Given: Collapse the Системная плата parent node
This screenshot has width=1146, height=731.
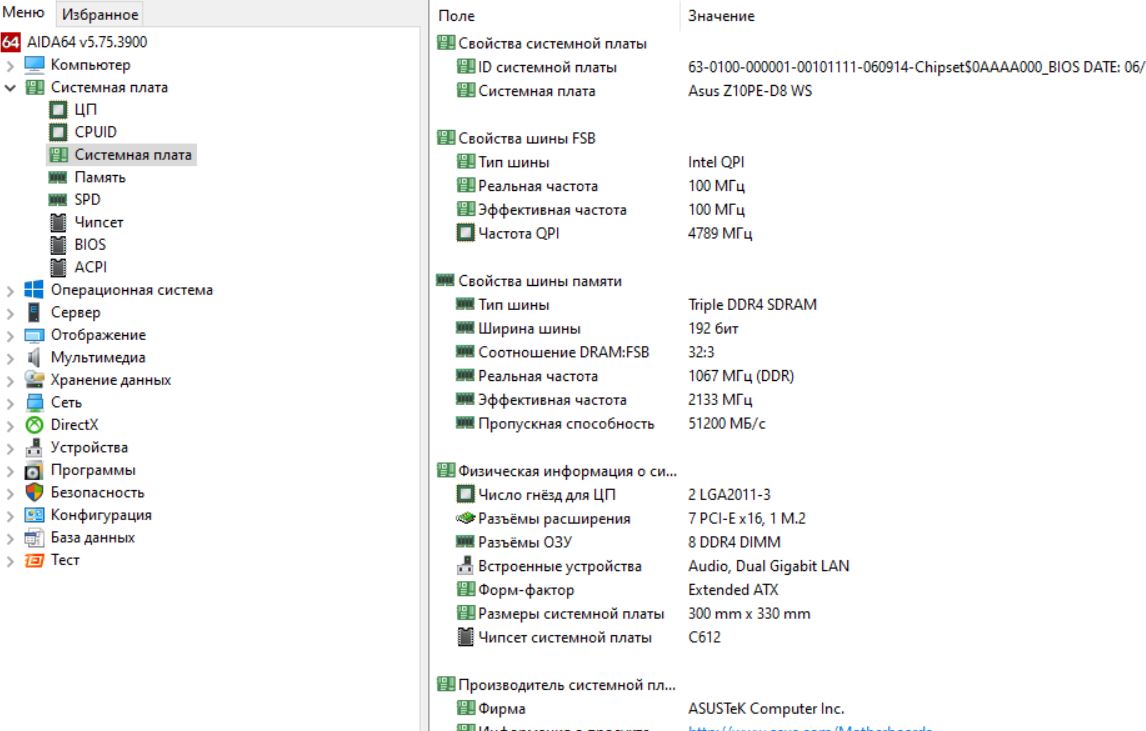Looking at the screenshot, I should [10, 88].
